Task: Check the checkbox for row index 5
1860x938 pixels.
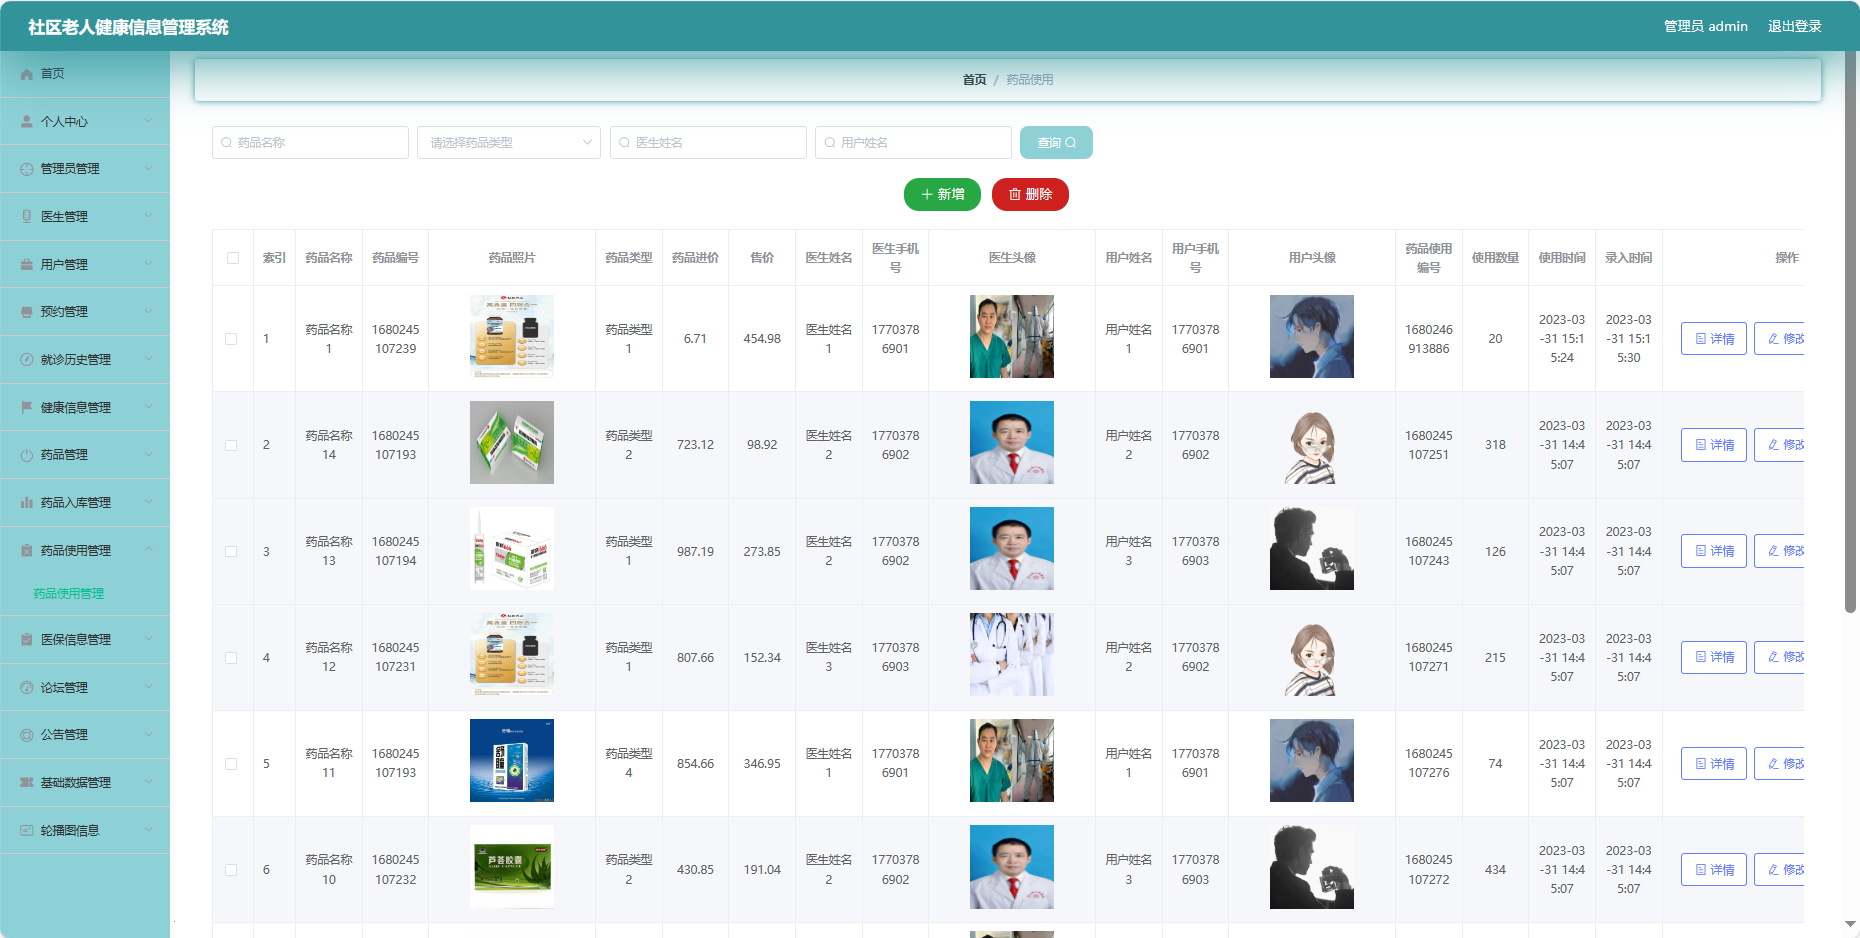Action: pos(231,764)
